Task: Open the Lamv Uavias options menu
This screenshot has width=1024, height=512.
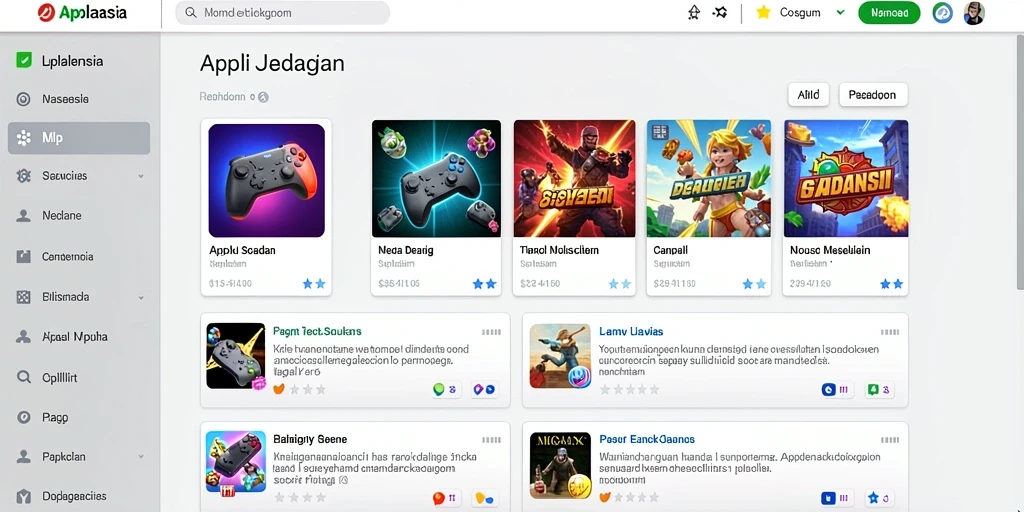Action: [889, 332]
